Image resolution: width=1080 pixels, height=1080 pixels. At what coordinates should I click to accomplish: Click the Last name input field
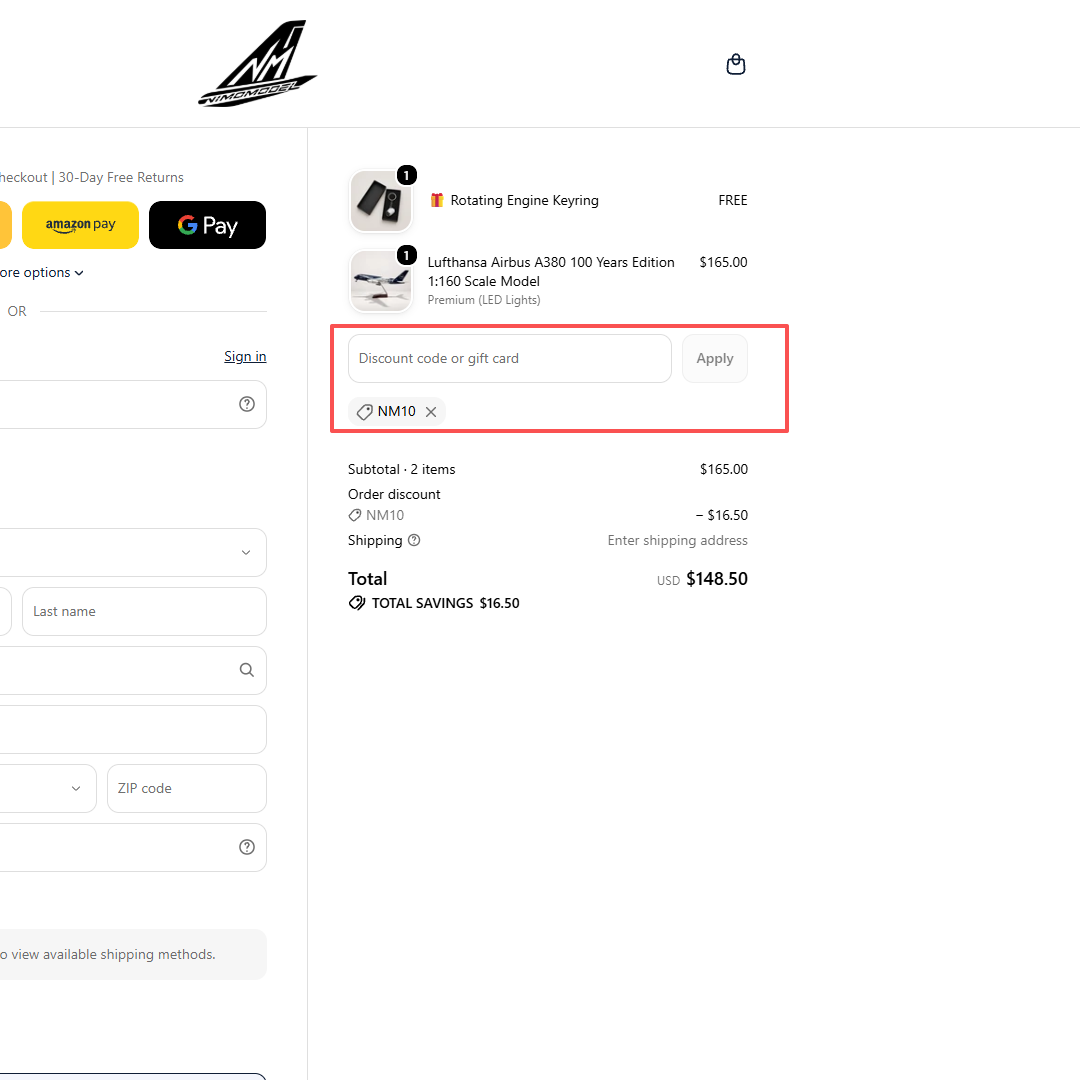pyautogui.click(x=145, y=612)
